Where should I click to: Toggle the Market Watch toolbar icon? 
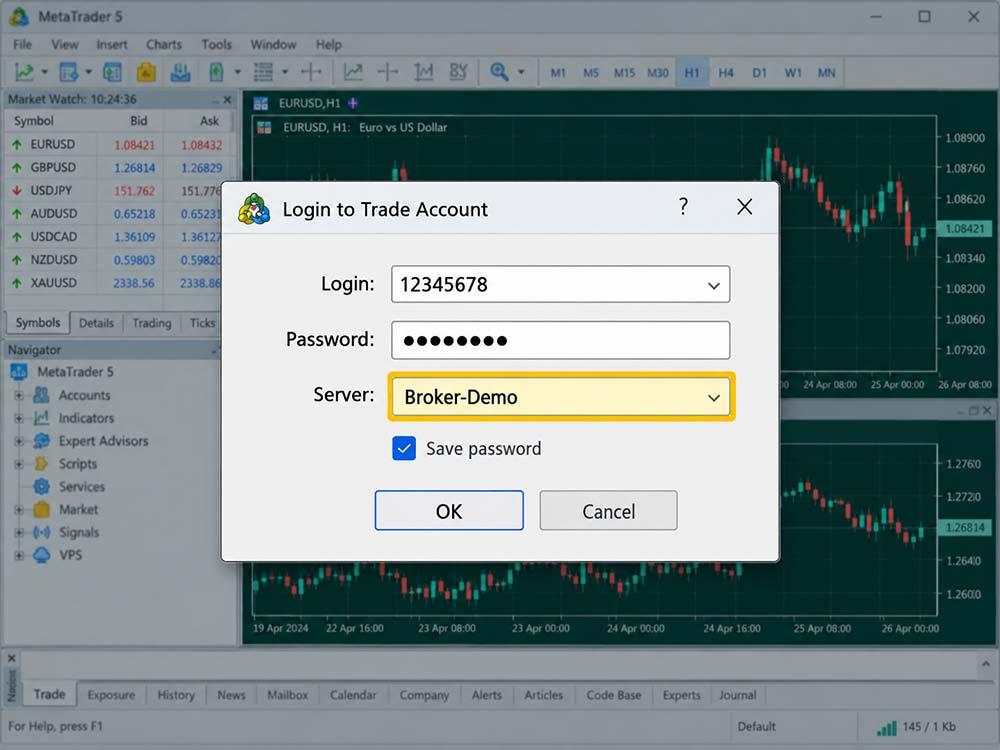[112, 72]
